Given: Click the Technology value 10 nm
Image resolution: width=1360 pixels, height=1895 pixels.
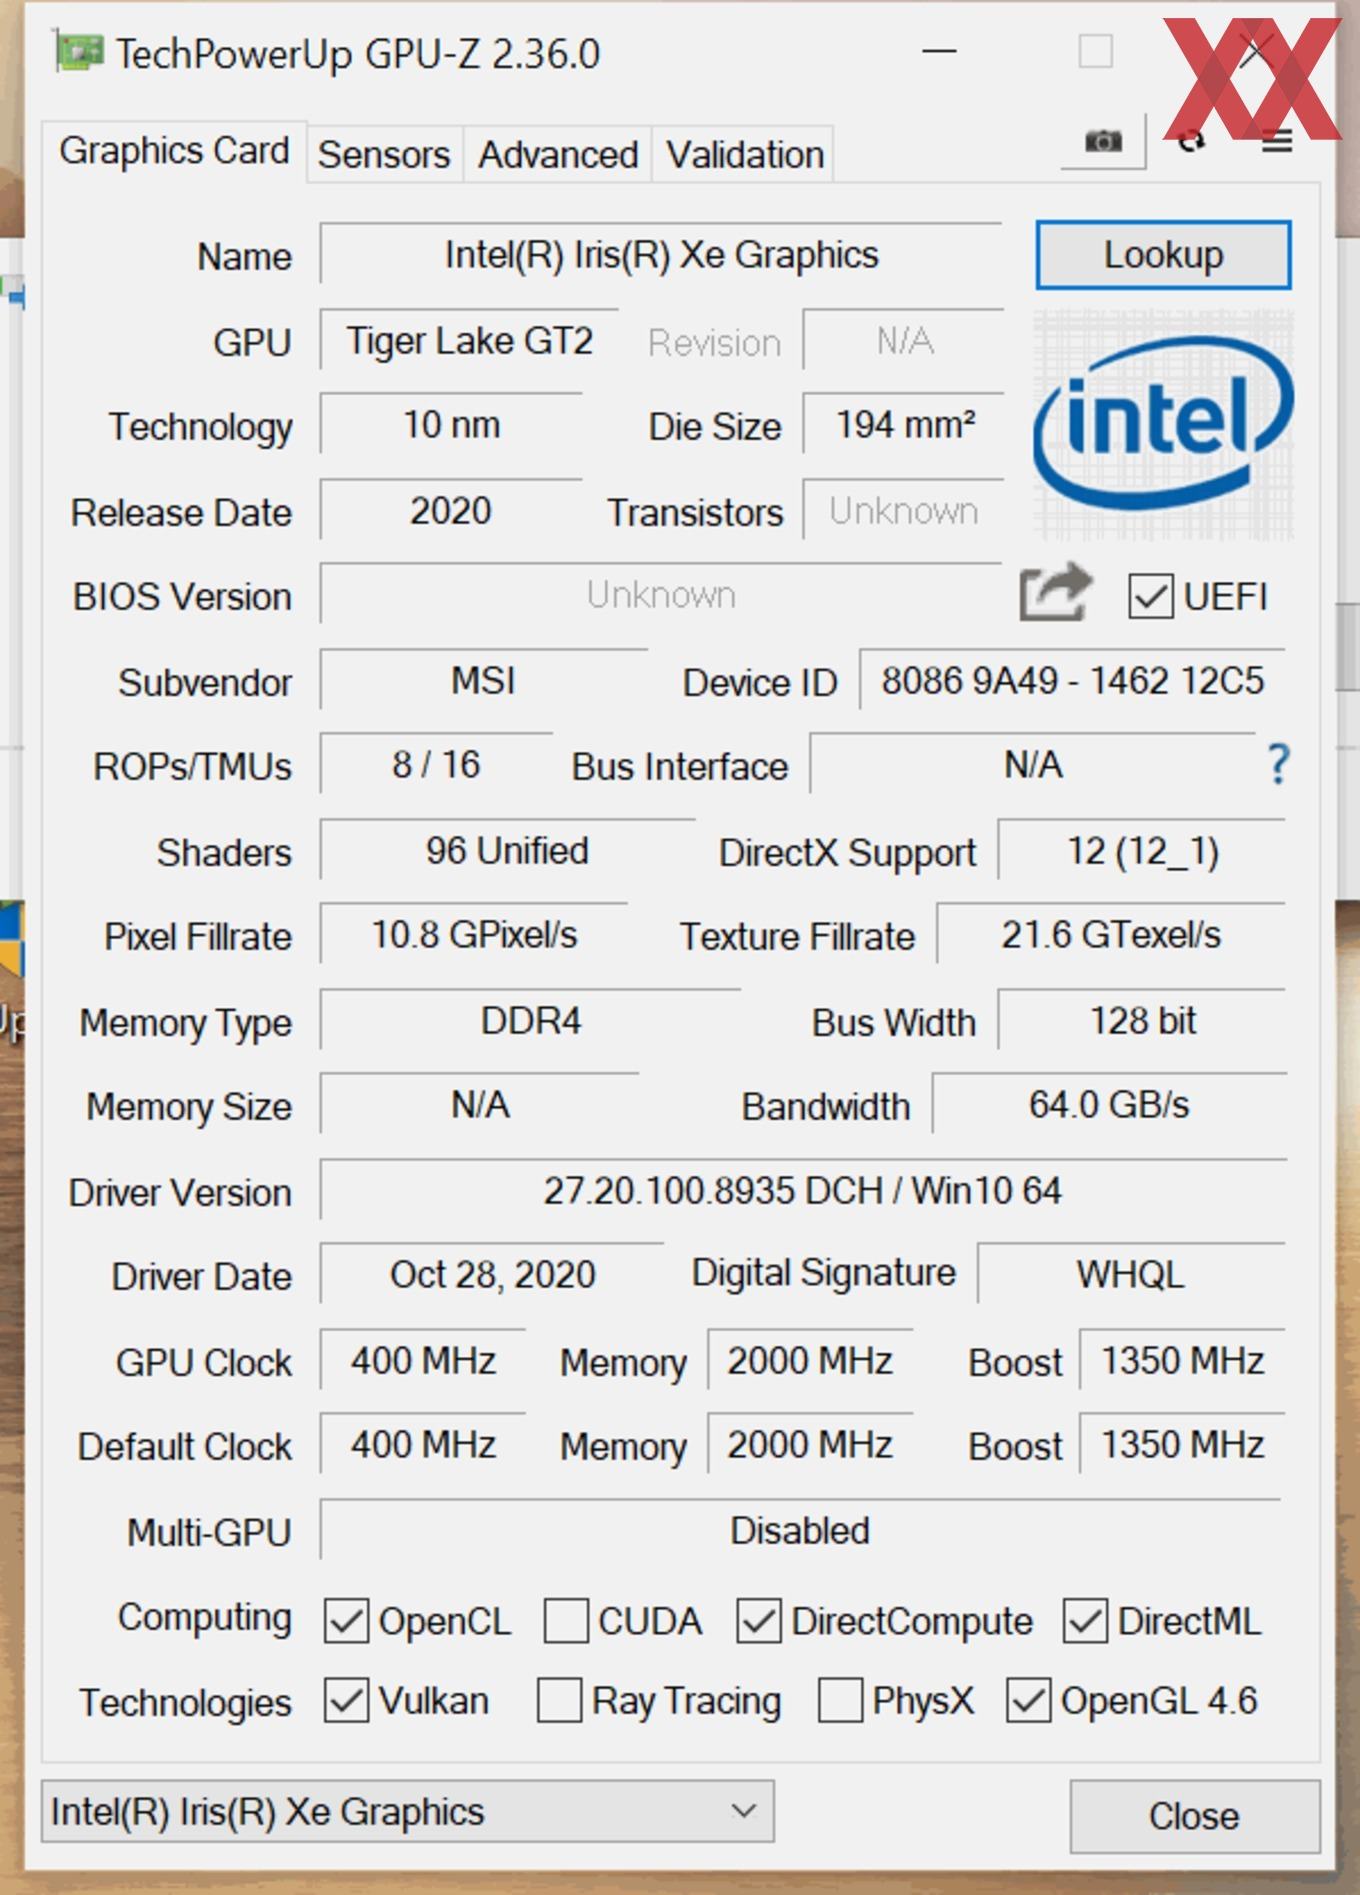Looking at the screenshot, I should (x=451, y=424).
